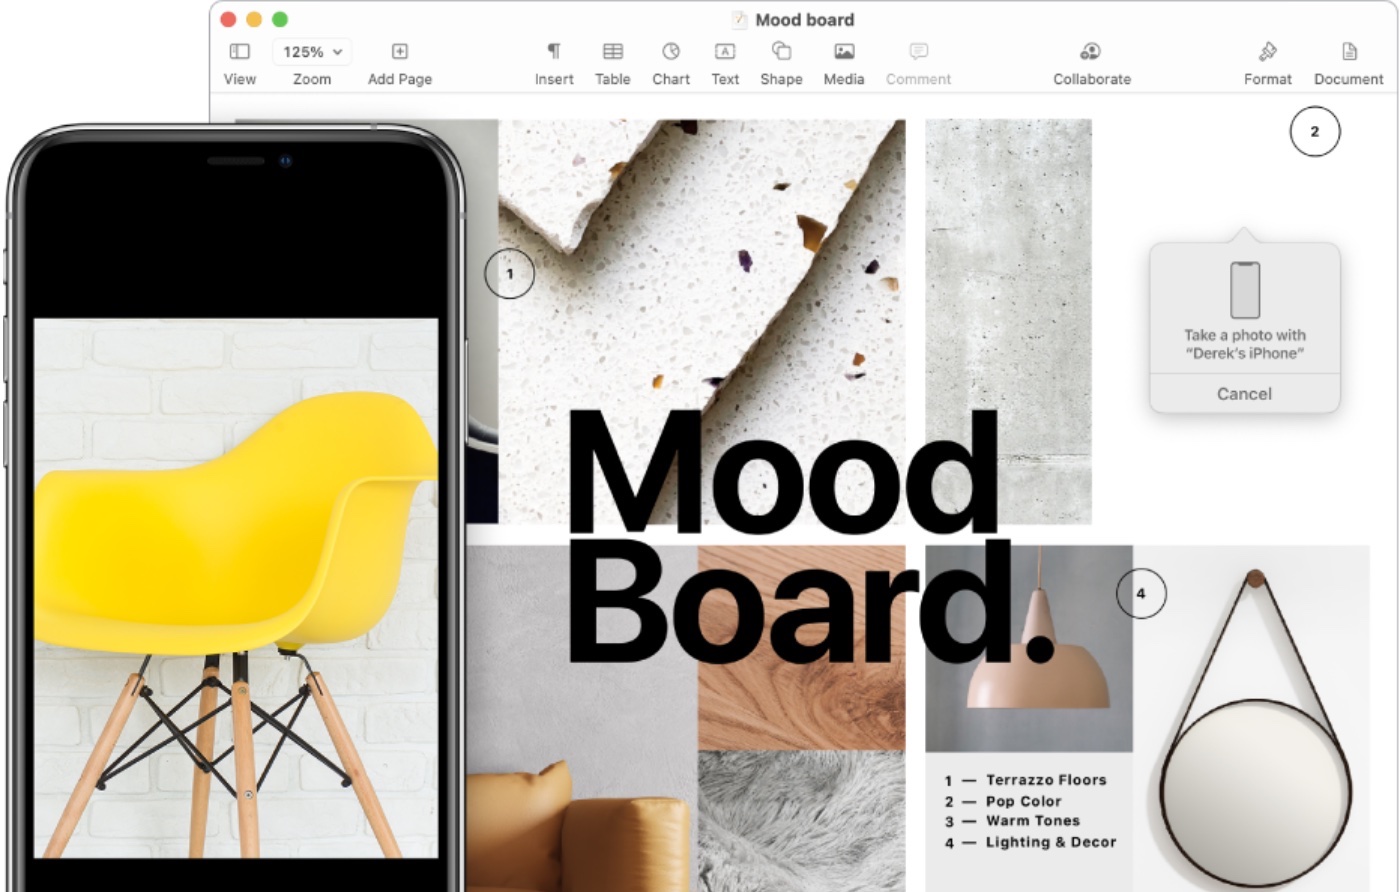
Task: Click the Collaborate icon
Action: (1091, 52)
